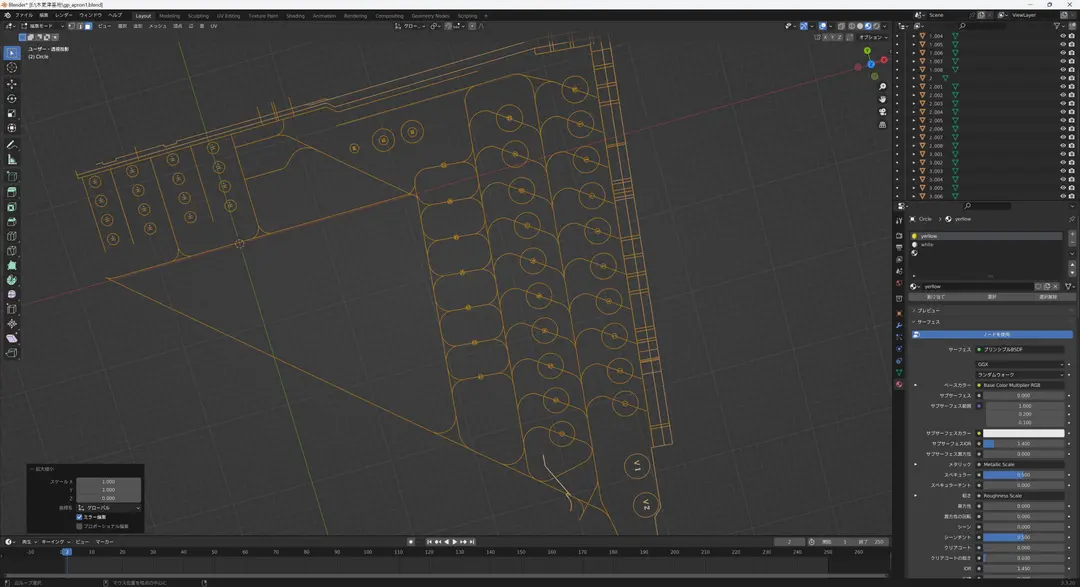This screenshot has width=1080, height=587.
Task: Open the ランダムウォーク subsurface method dropdown
Action: pyautogui.click(x=1020, y=375)
